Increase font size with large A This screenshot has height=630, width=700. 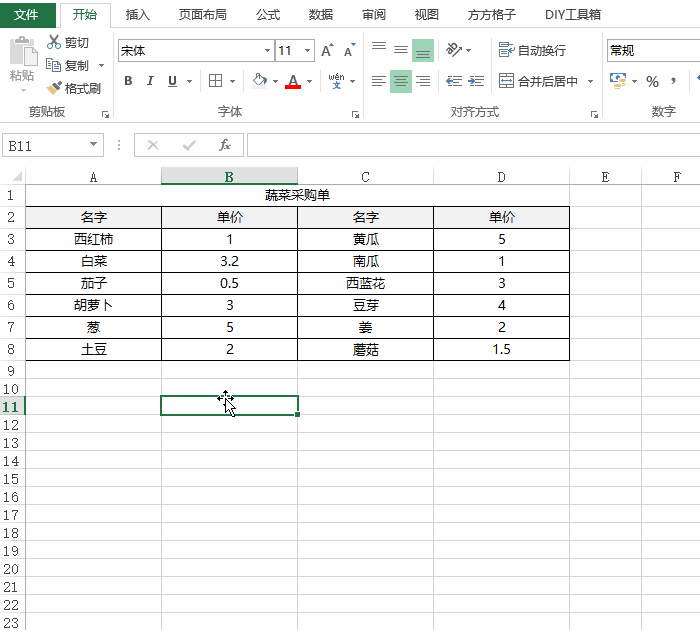click(x=328, y=50)
